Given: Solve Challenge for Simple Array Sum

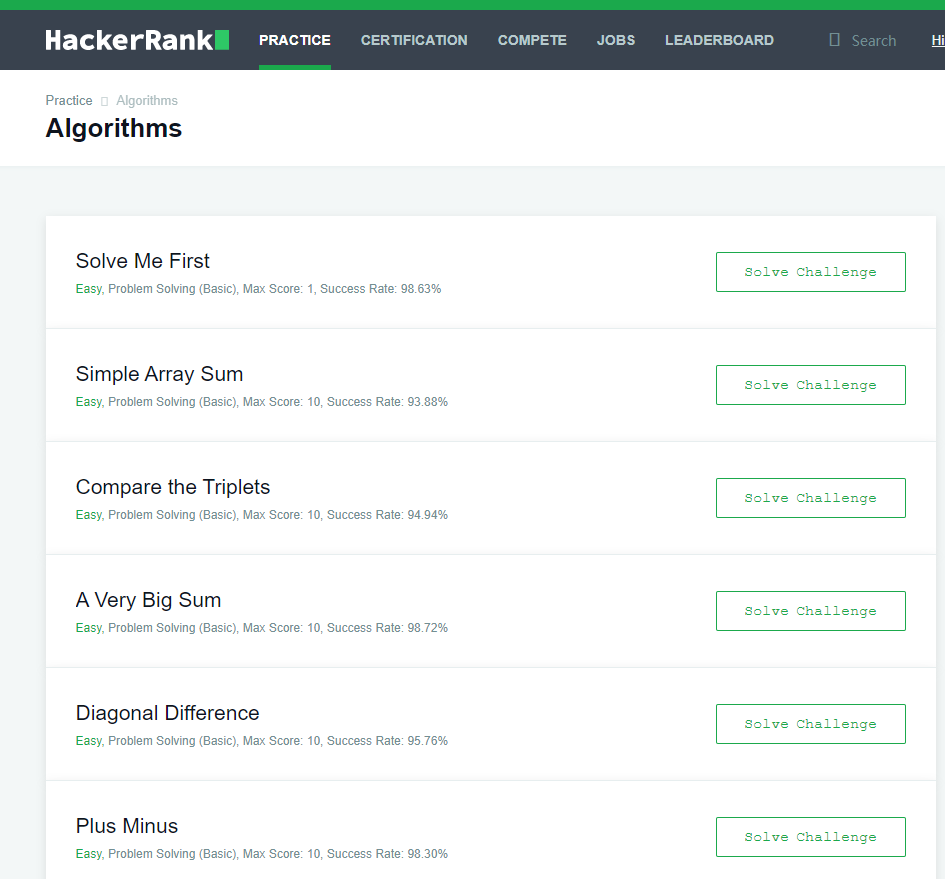Looking at the screenshot, I should tap(811, 385).
